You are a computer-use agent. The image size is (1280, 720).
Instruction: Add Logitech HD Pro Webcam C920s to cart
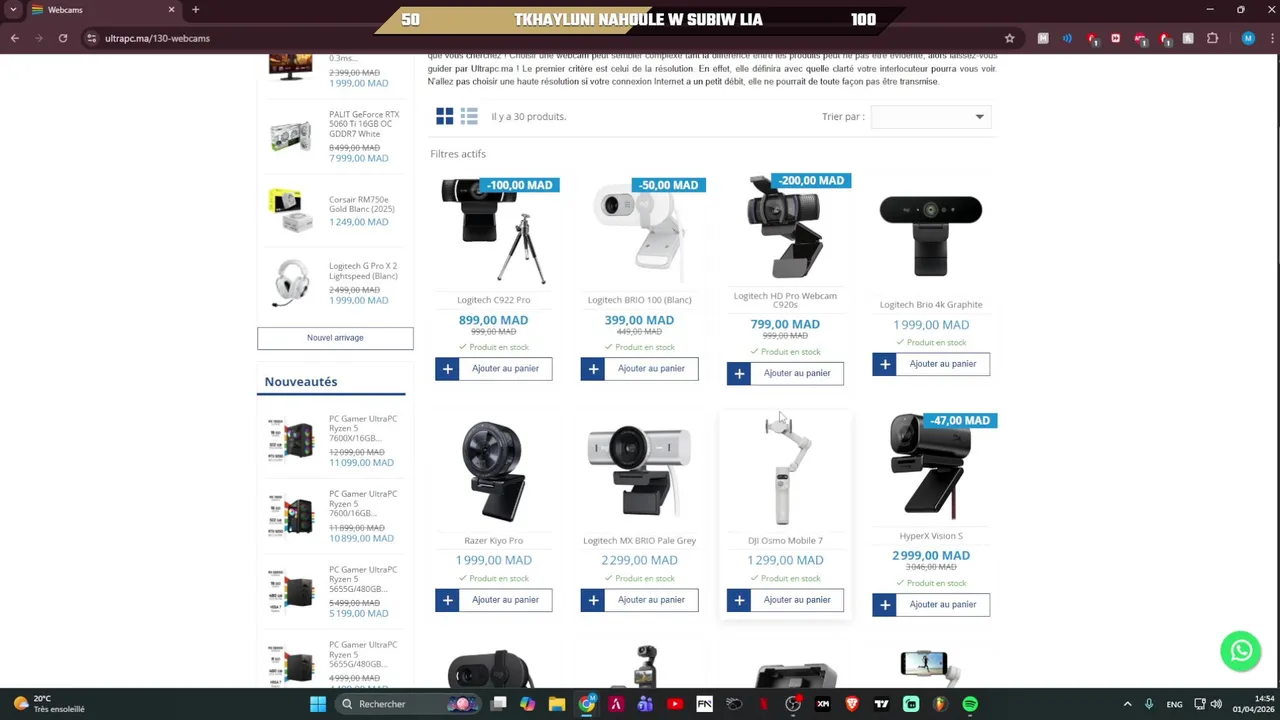(786, 373)
